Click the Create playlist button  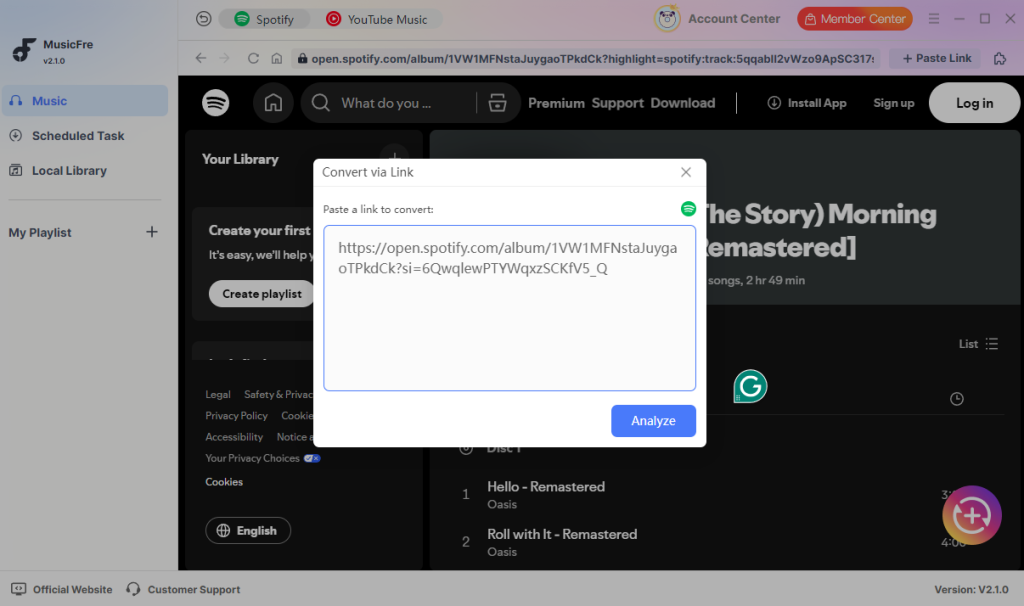(262, 294)
